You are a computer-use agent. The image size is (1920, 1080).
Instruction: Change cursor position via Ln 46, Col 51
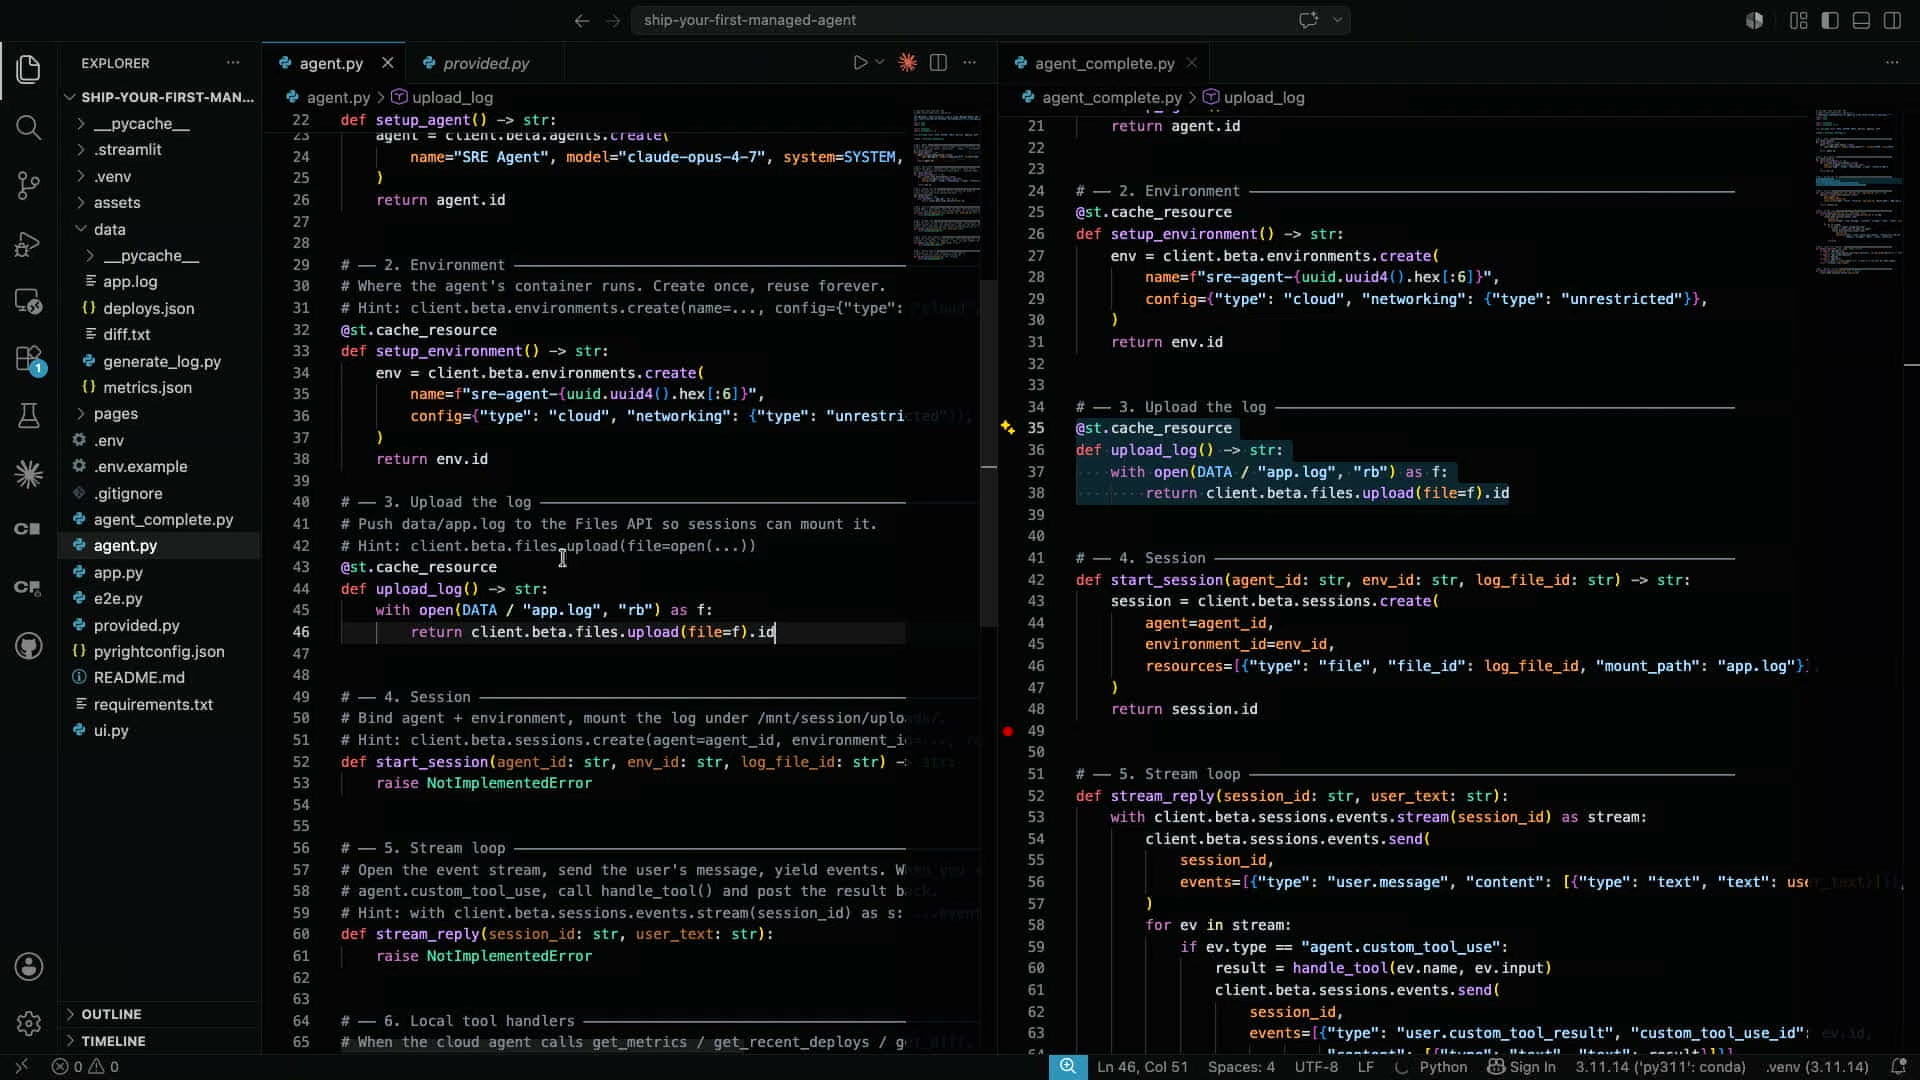(1142, 1066)
